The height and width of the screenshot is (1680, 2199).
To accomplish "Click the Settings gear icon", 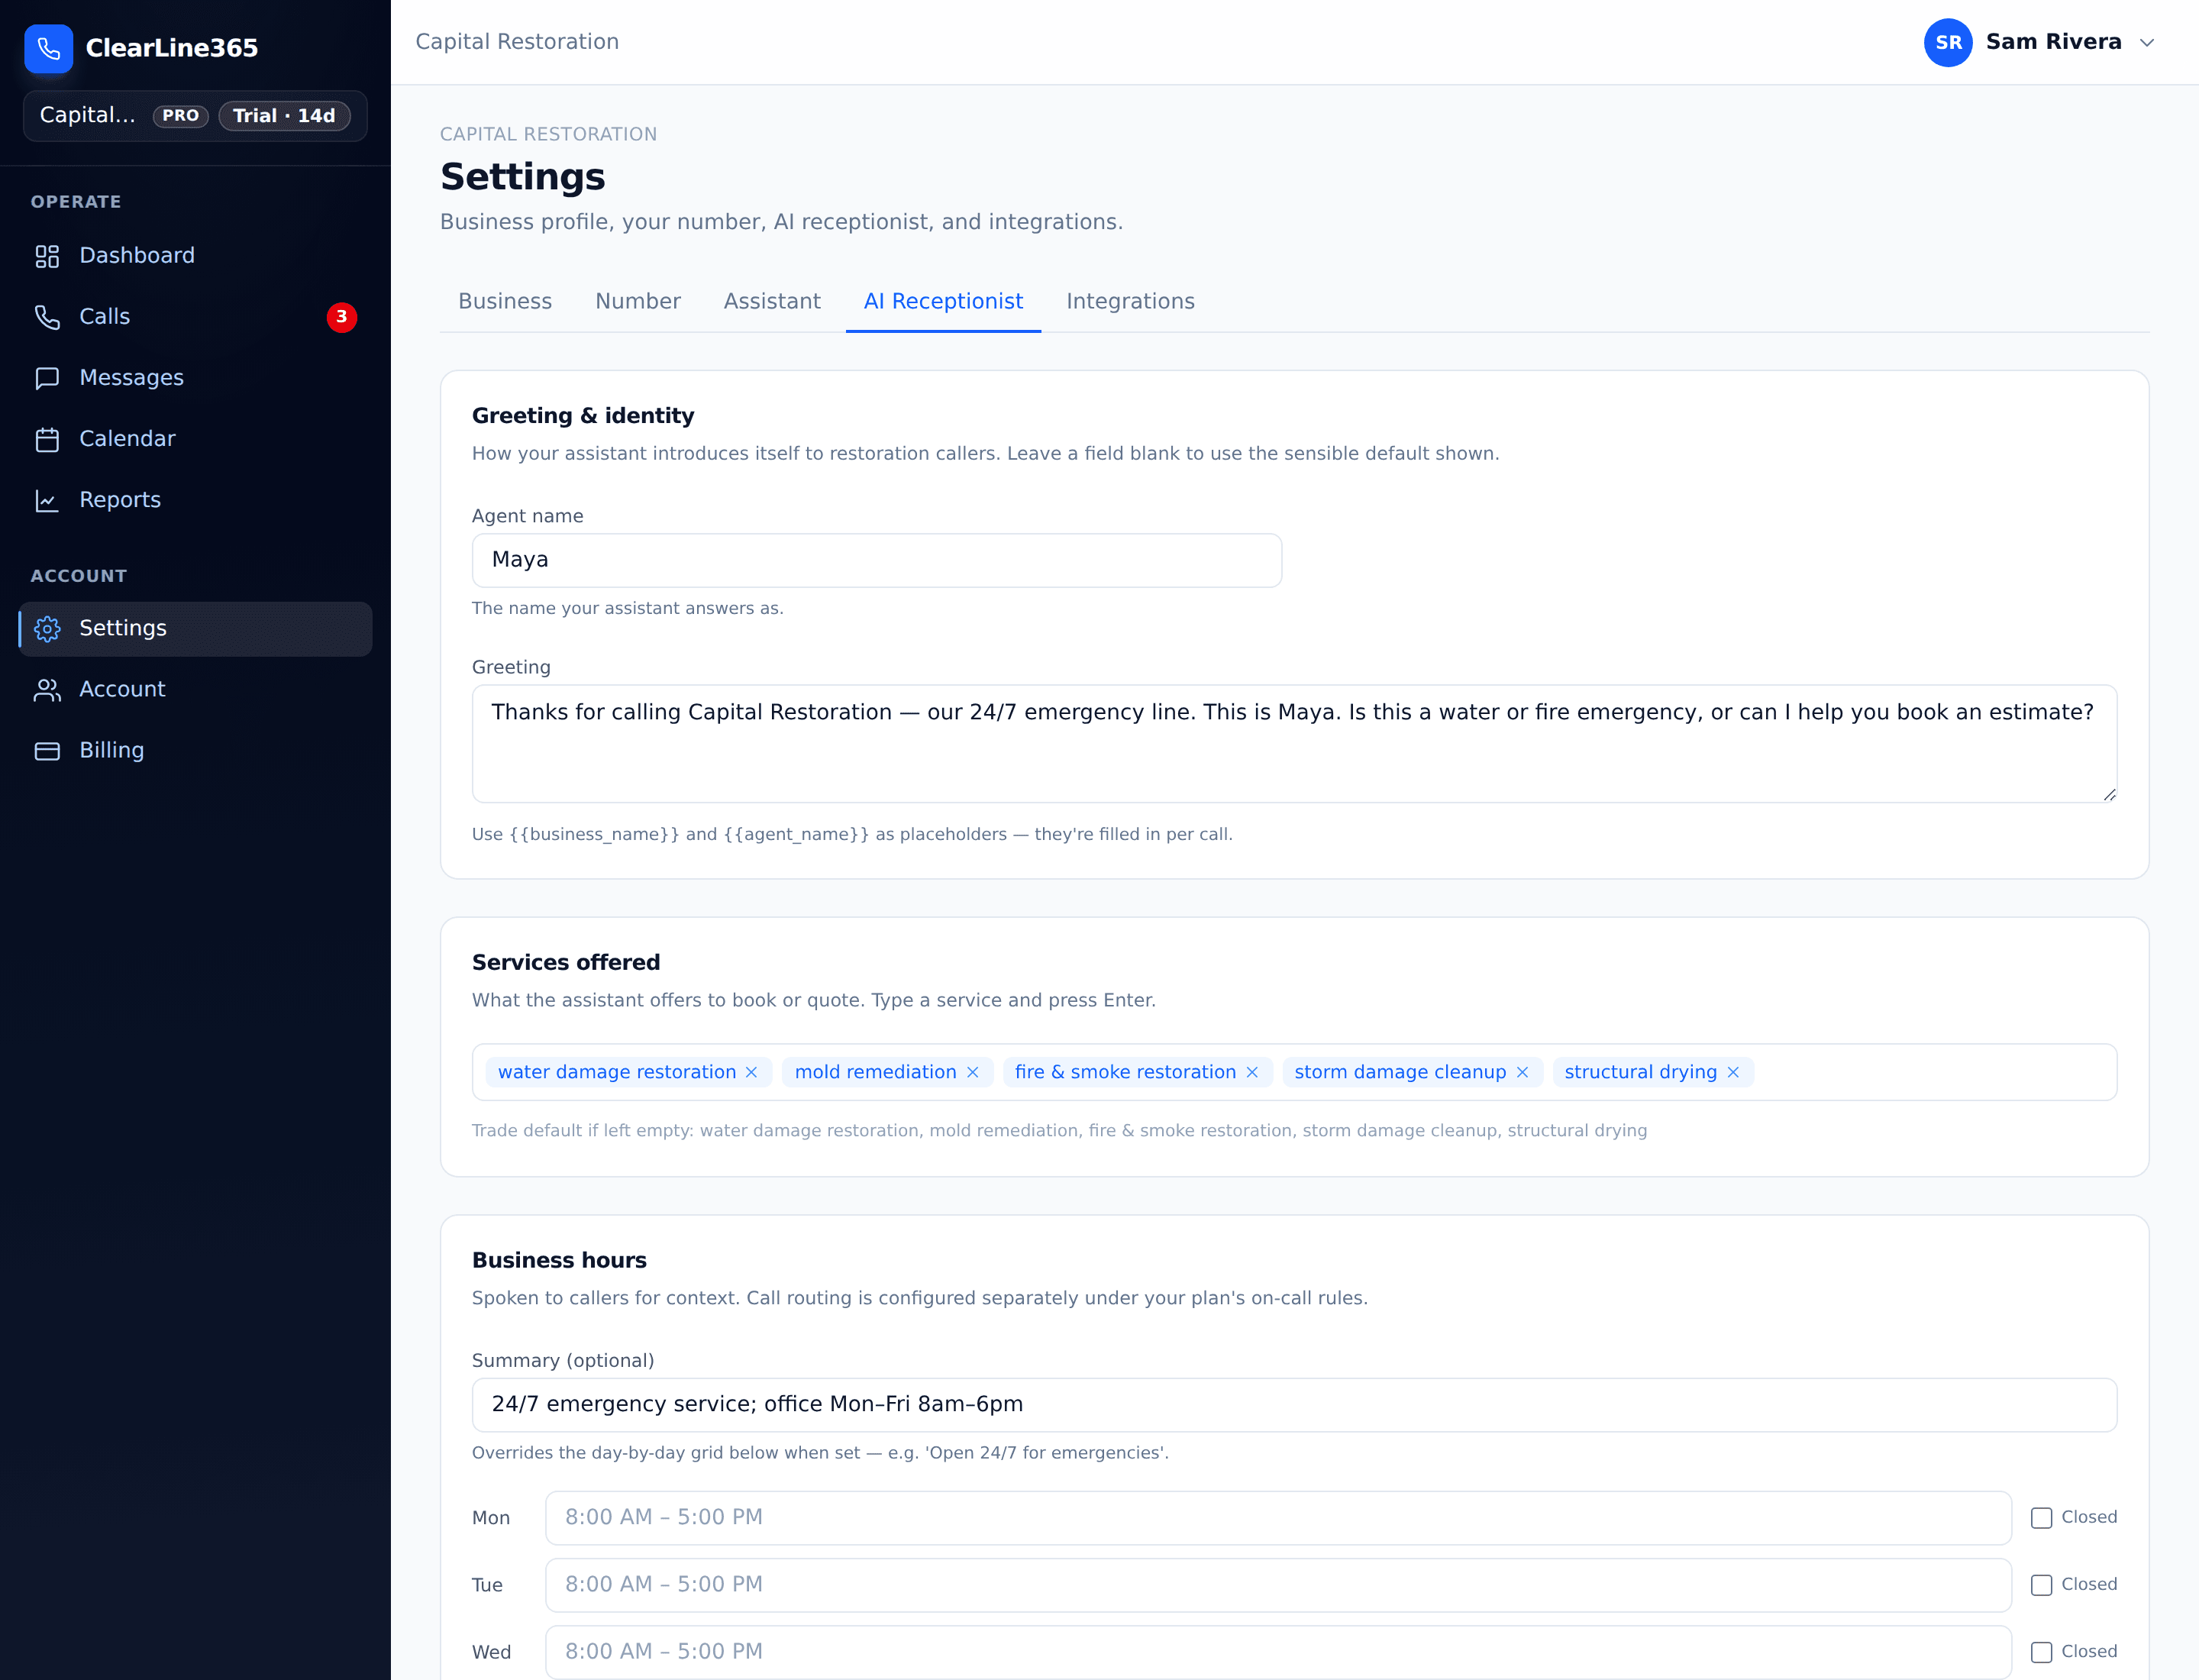I will [x=47, y=628].
